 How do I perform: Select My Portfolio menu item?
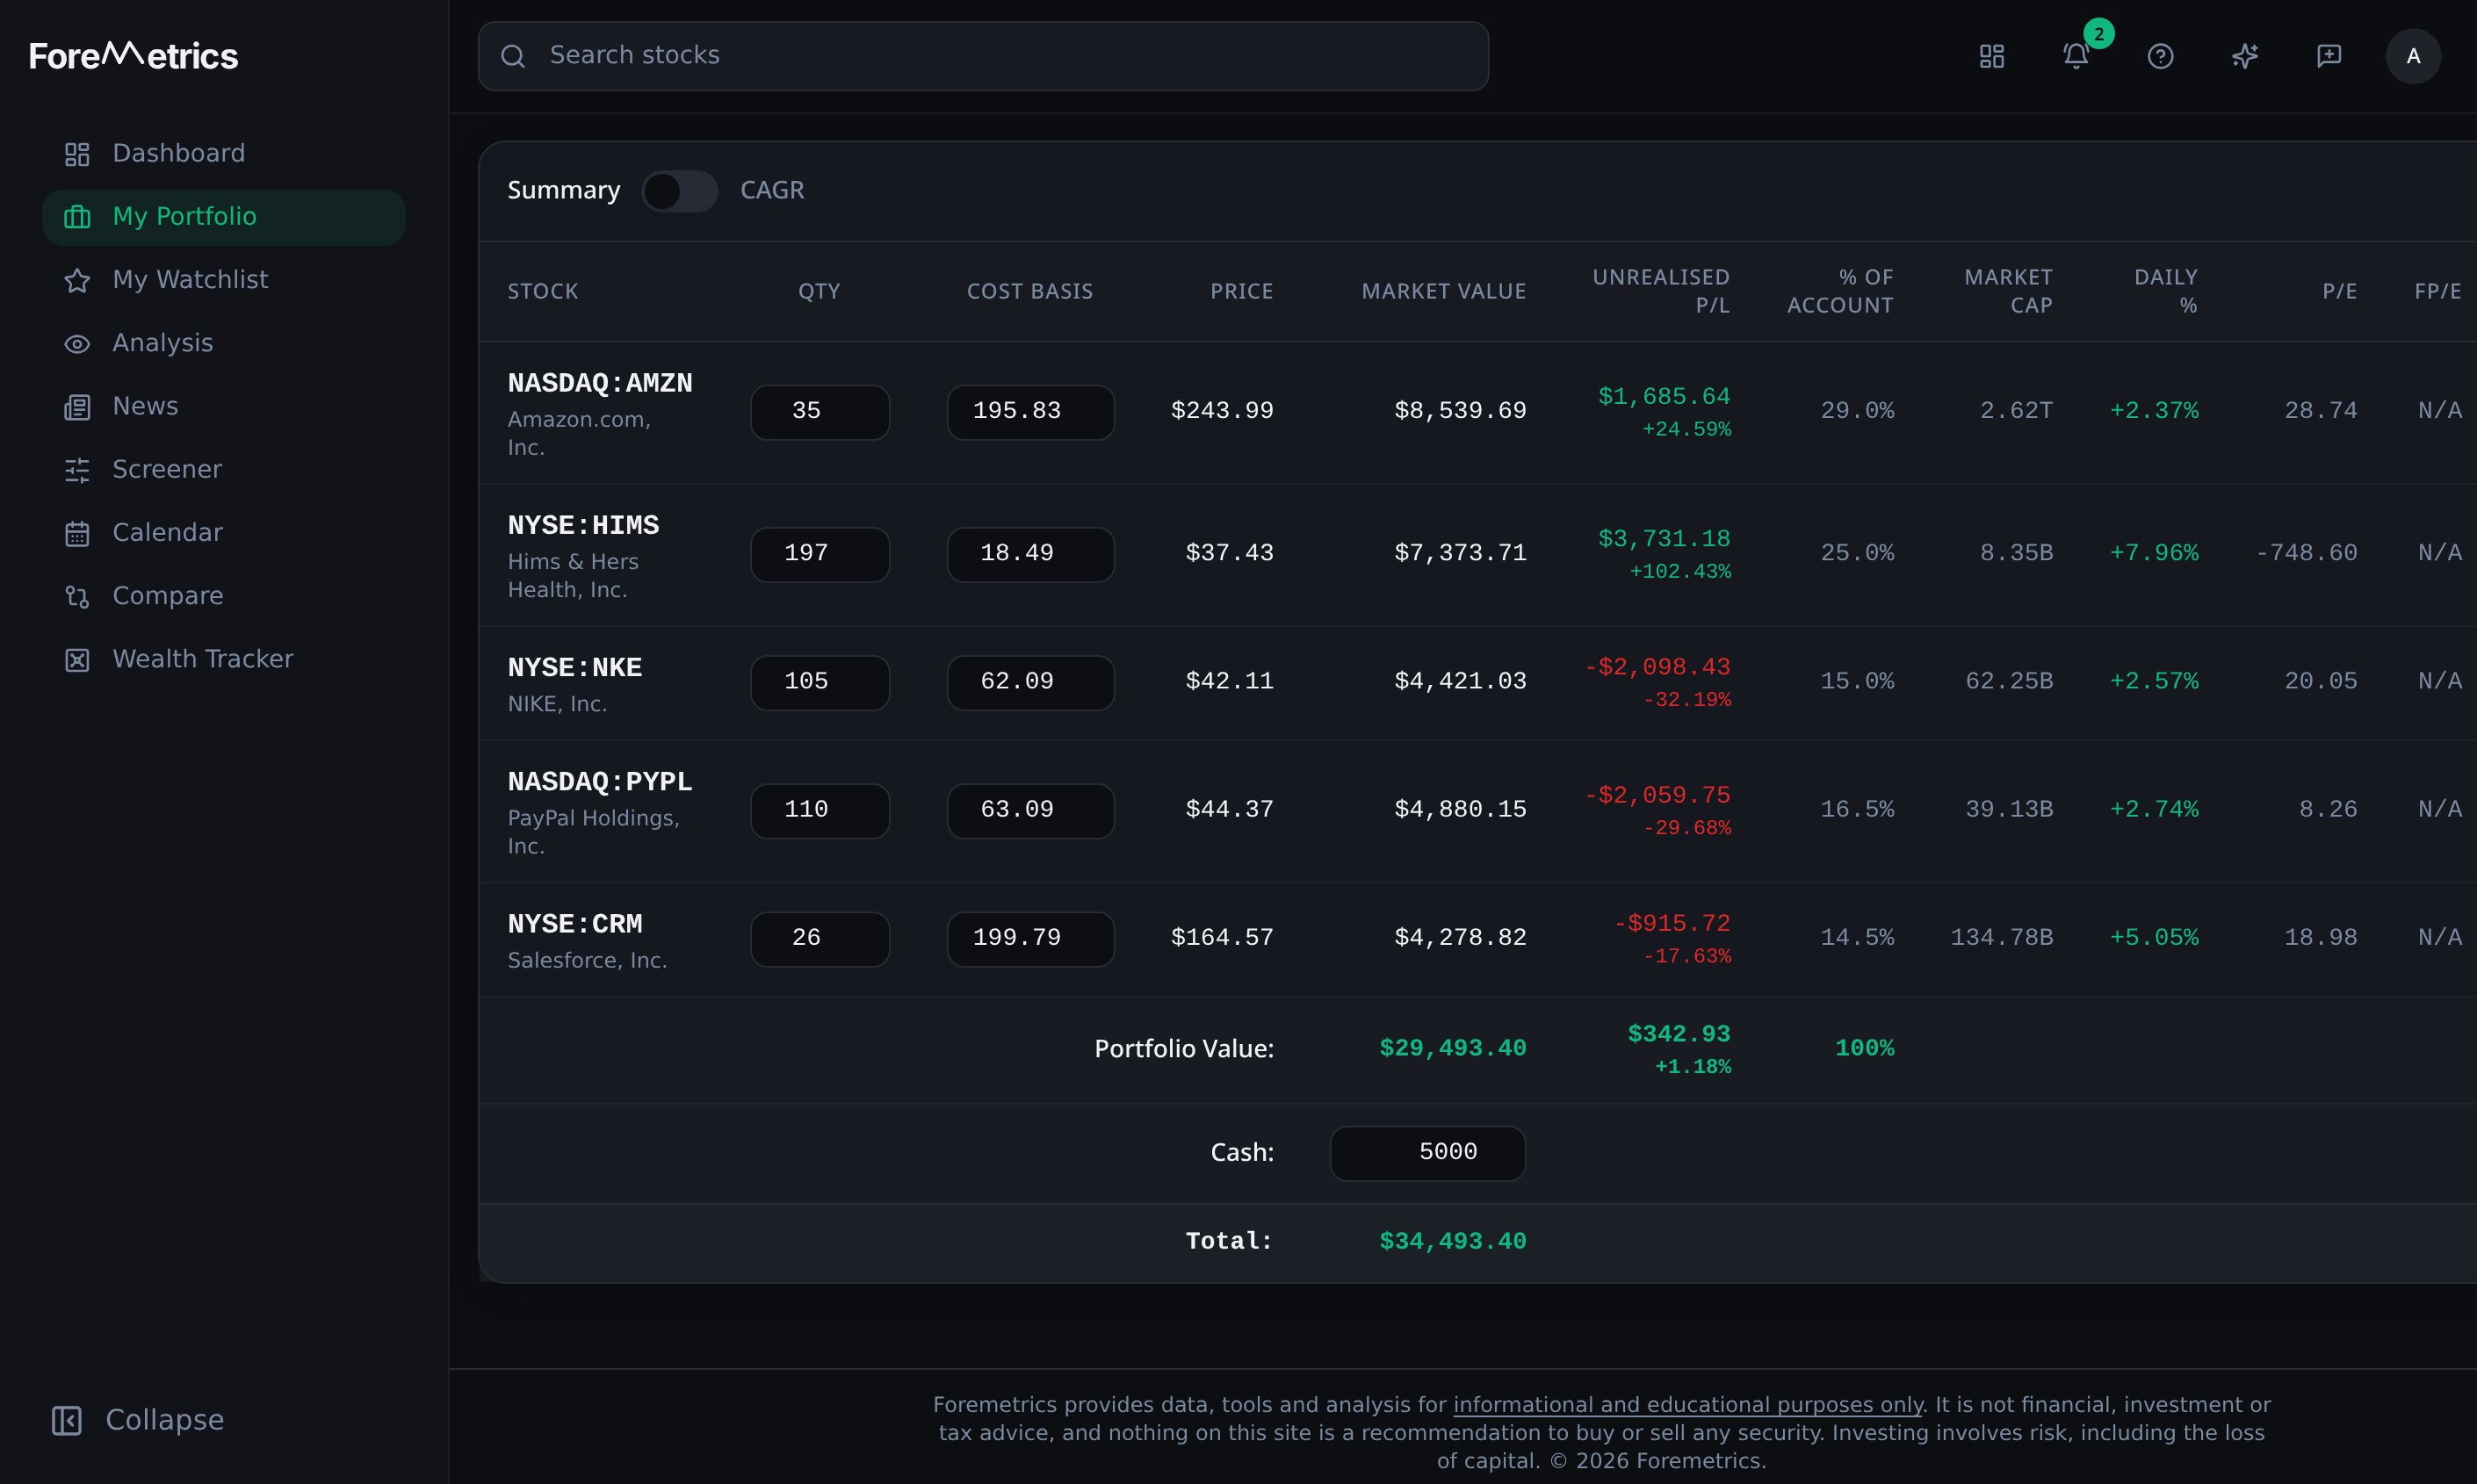(224, 217)
